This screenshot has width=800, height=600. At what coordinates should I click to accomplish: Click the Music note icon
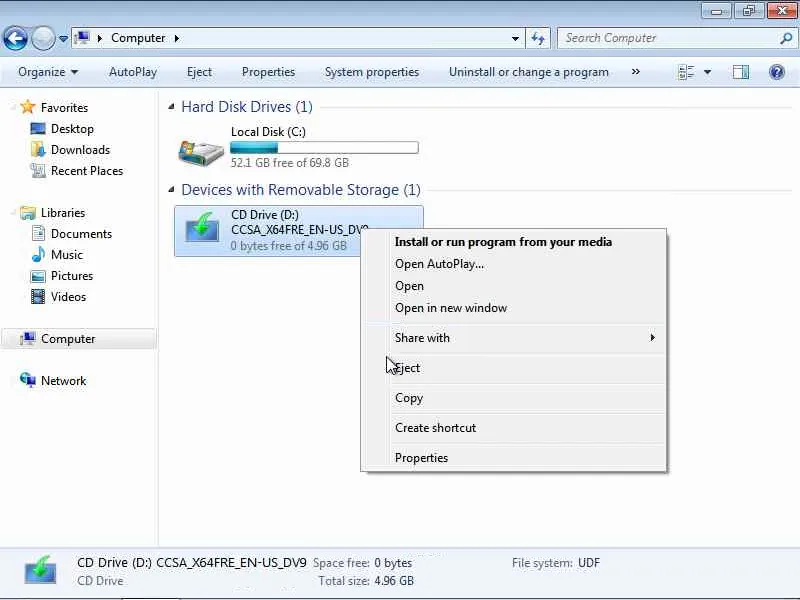(38, 254)
